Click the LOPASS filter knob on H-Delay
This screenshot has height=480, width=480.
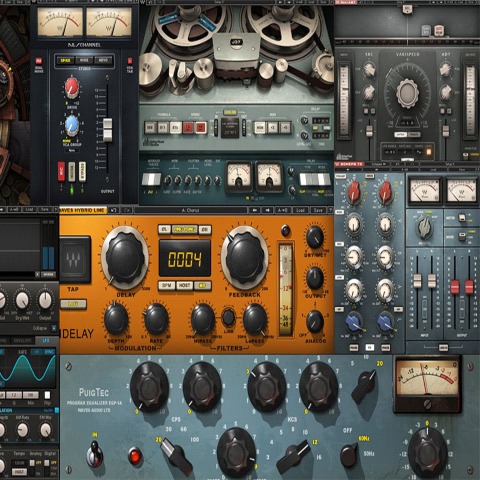click(x=255, y=319)
